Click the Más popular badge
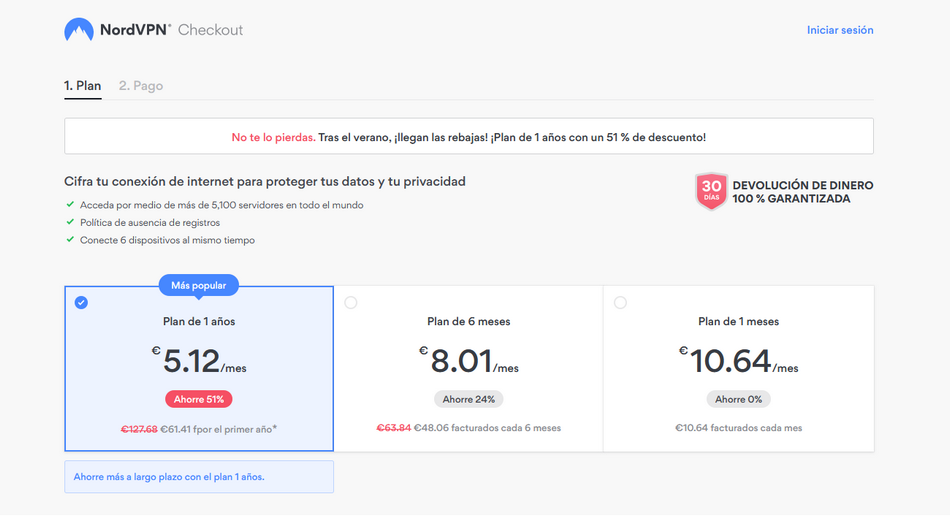The width and height of the screenshot is (950, 516). tap(199, 285)
